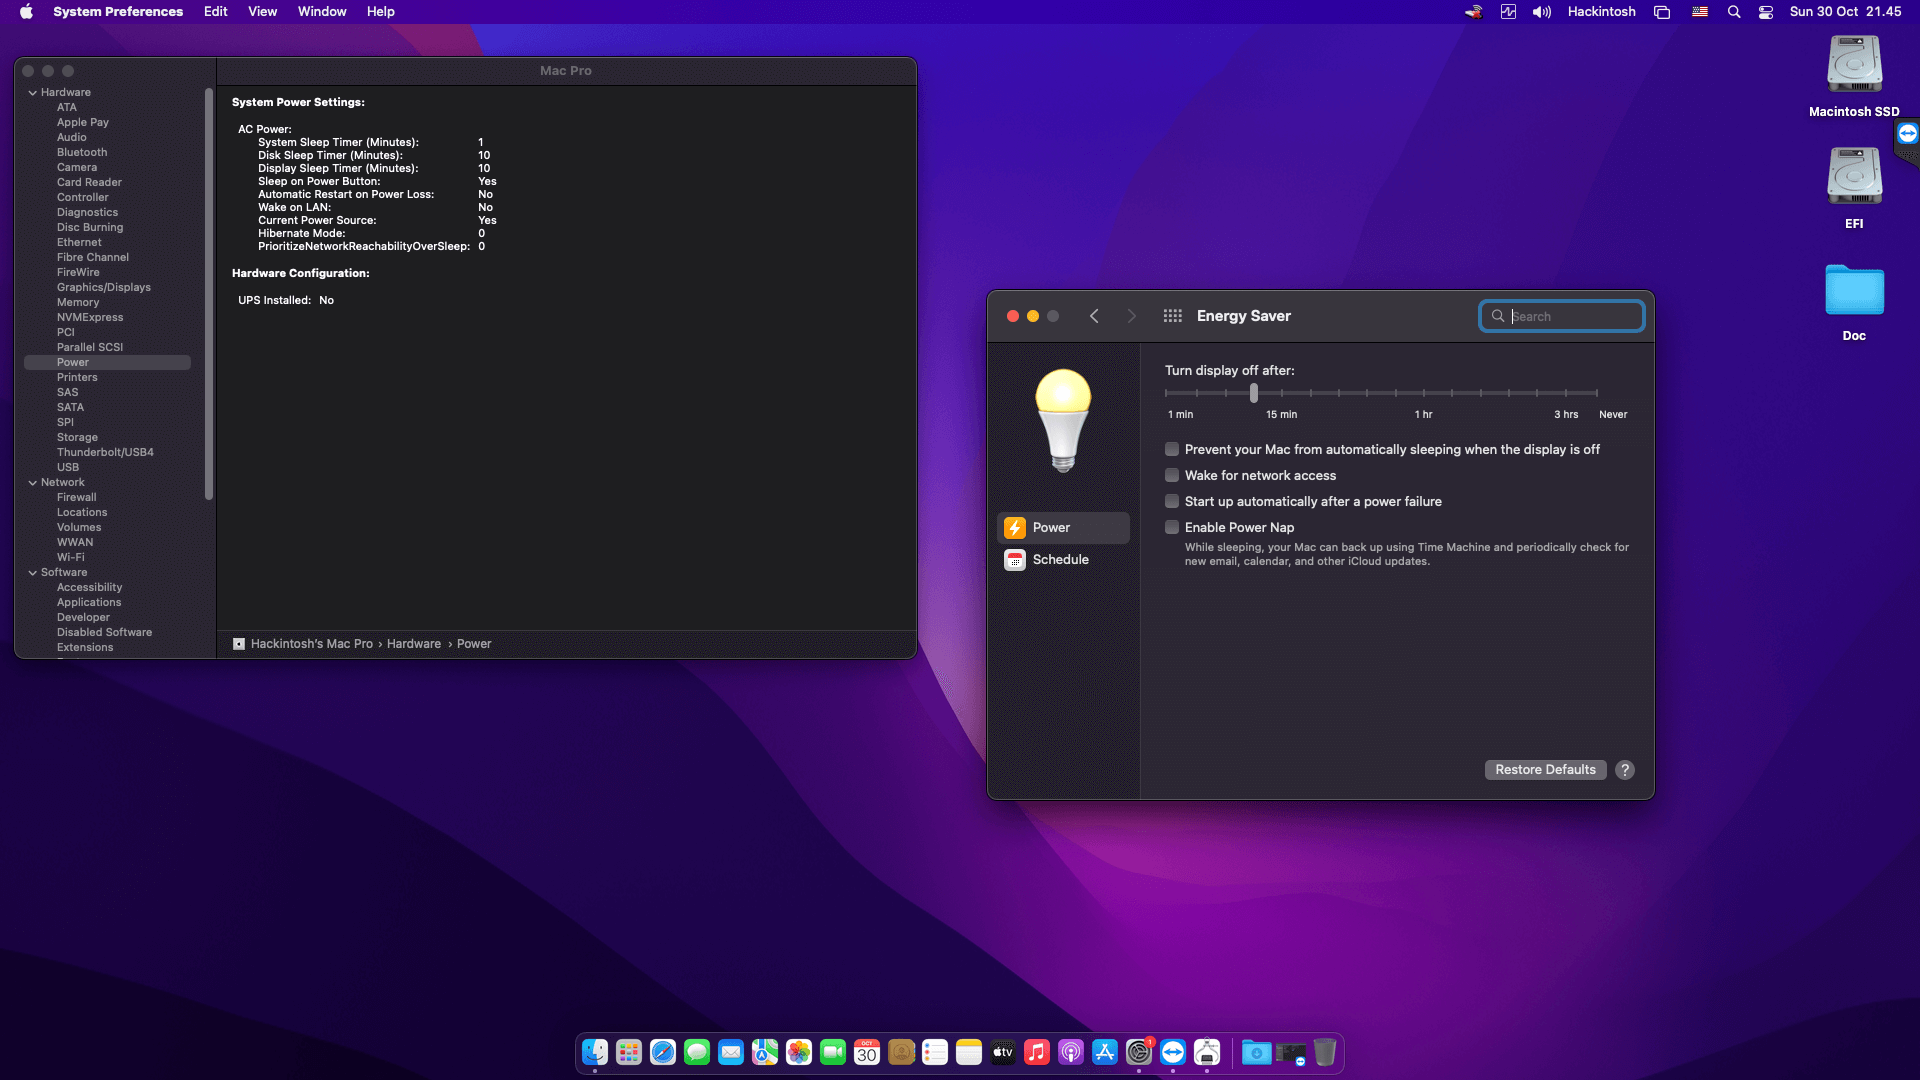The image size is (1920, 1080).
Task: Toggle Start up automatically after power failure
Action: (x=1172, y=502)
